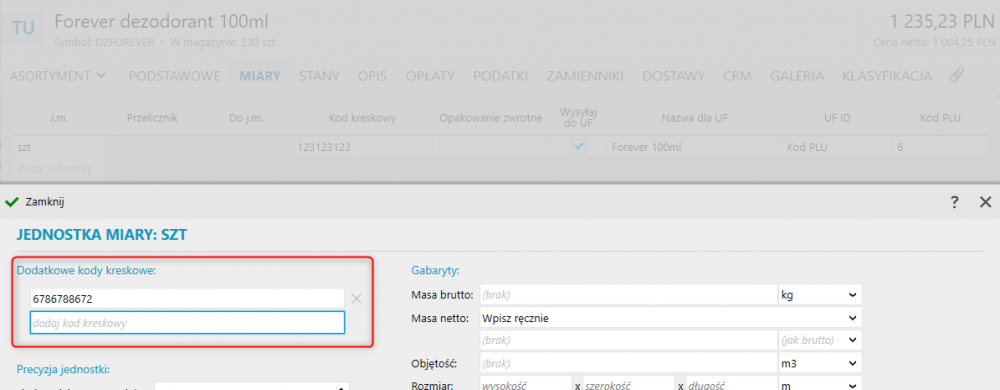
Task: Close the Jednostka miary panel with X
Action: 985,203
